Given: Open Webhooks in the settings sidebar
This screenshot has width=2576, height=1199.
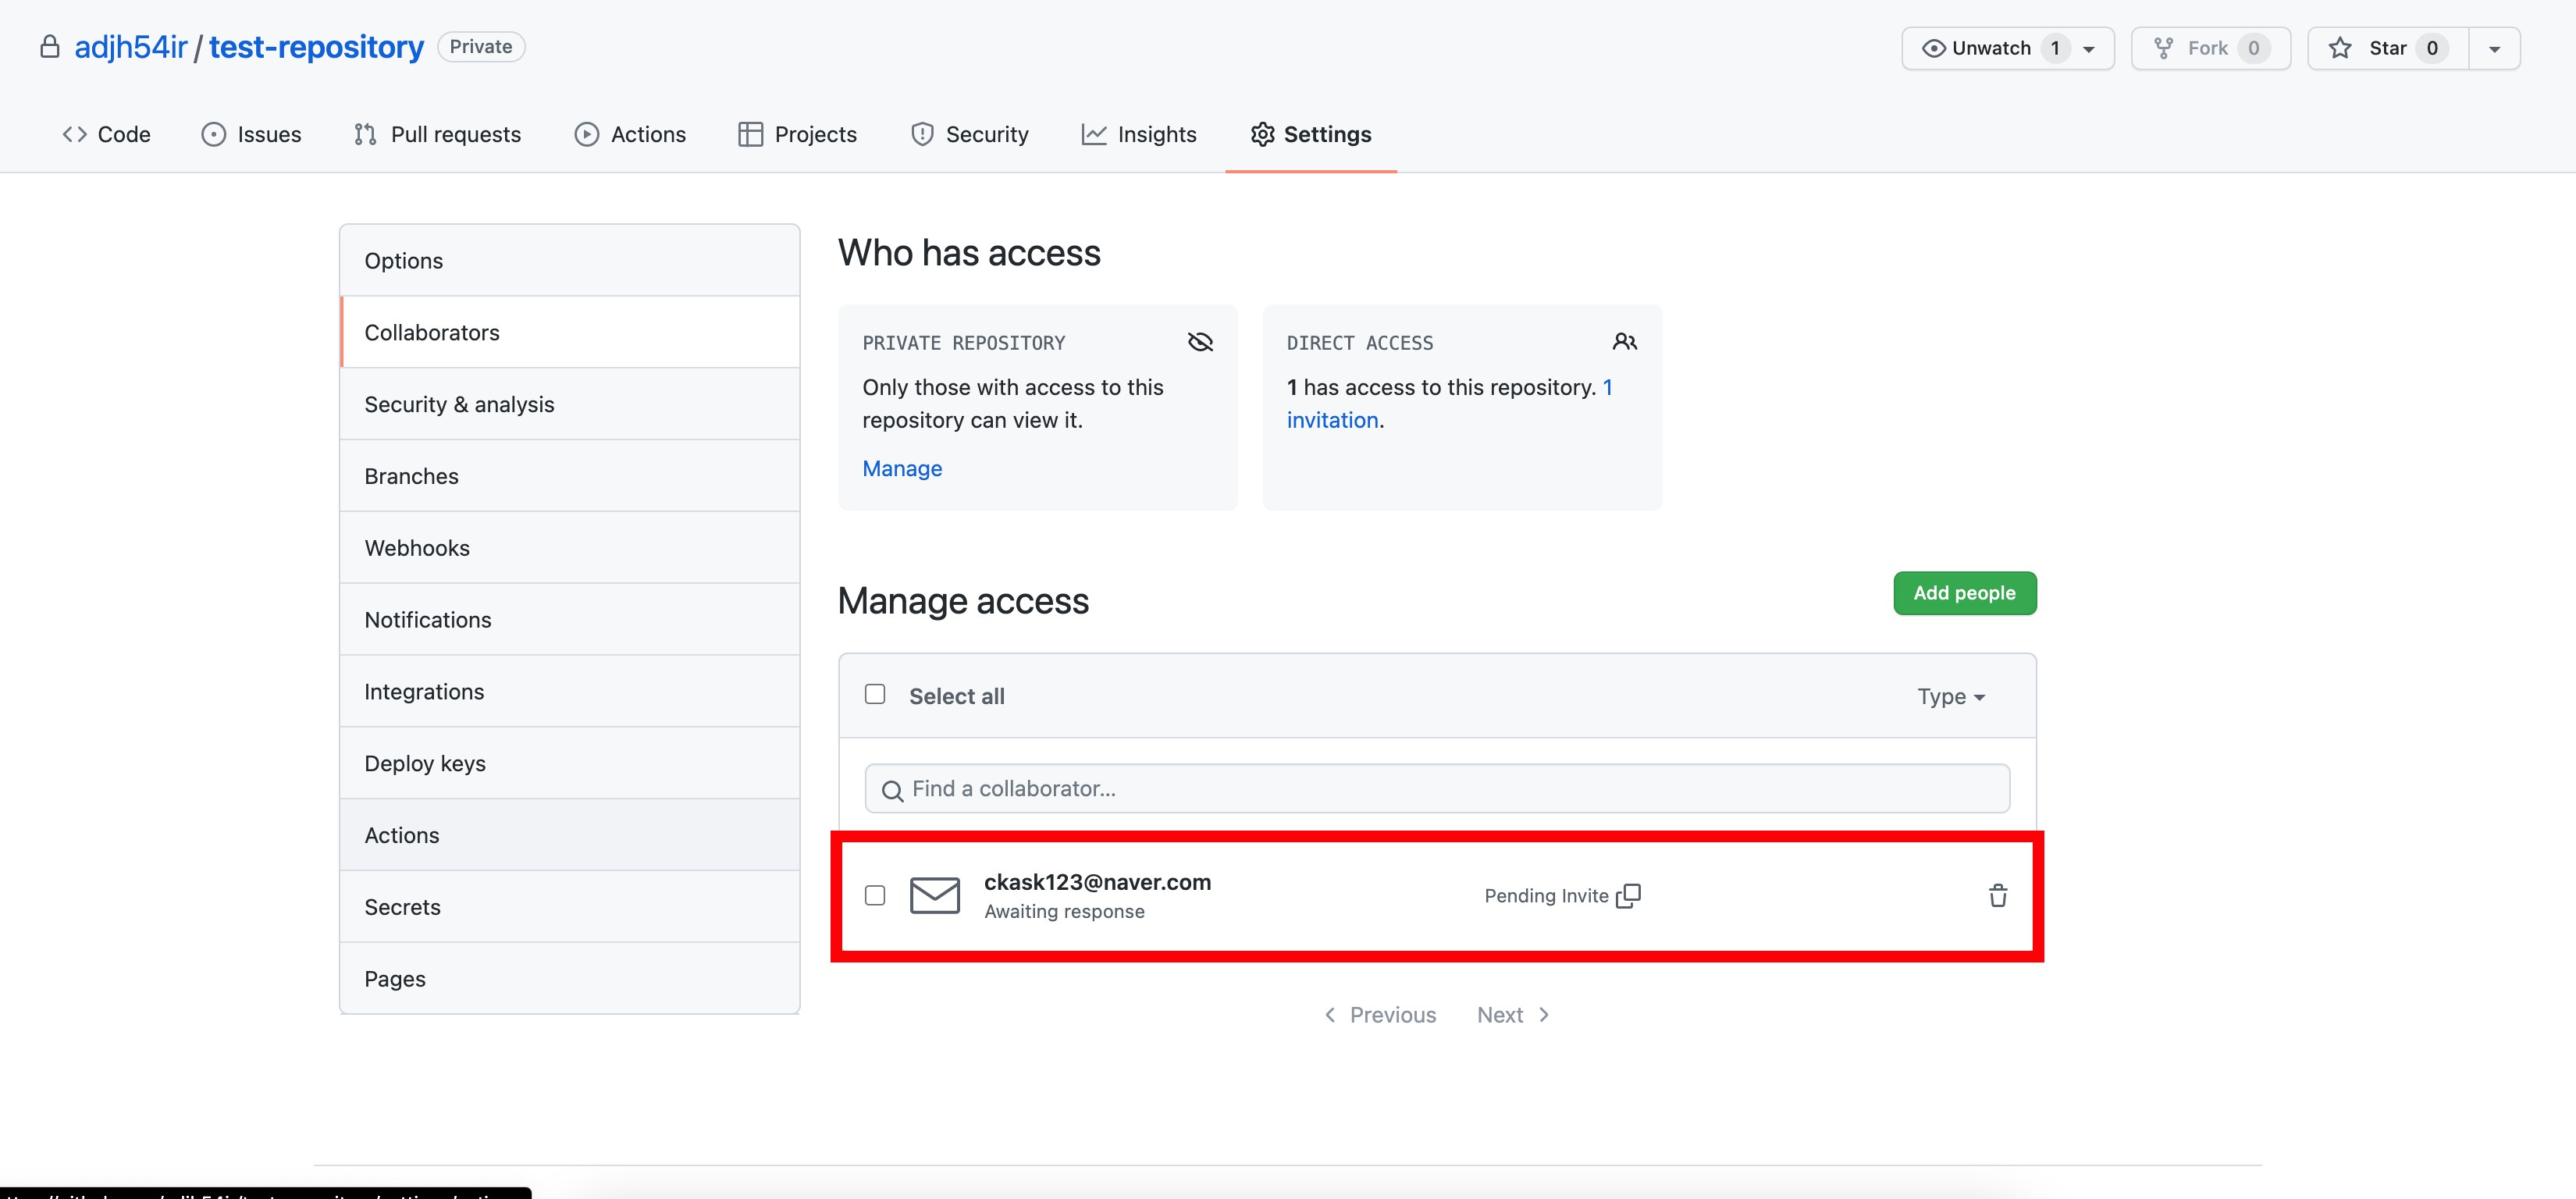Looking at the screenshot, I should point(417,548).
